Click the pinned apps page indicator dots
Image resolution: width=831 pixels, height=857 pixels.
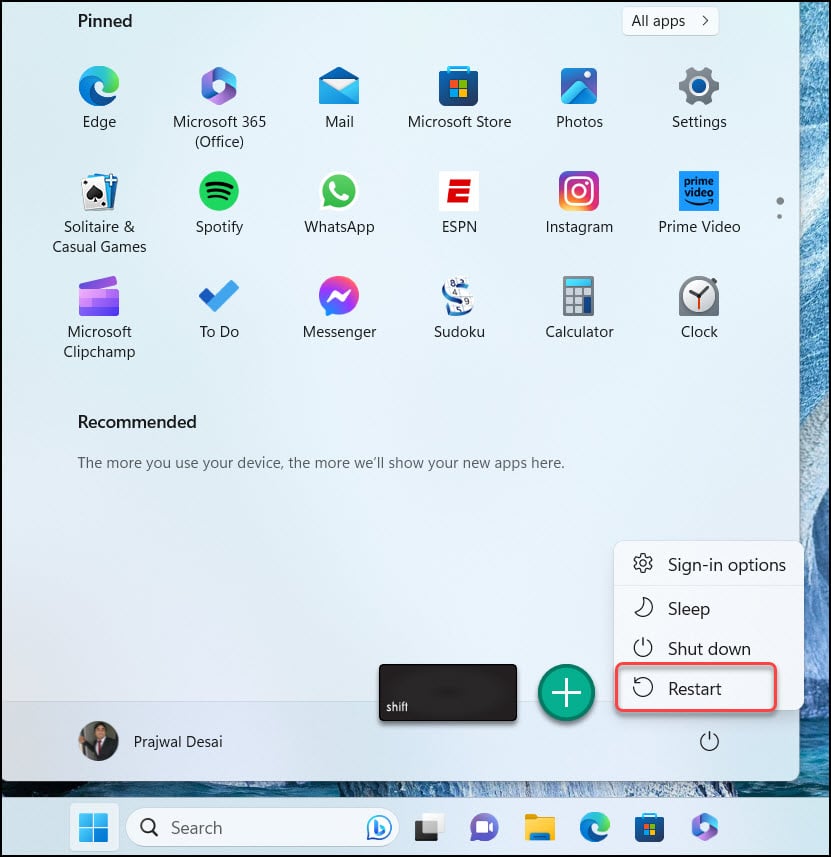780,208
